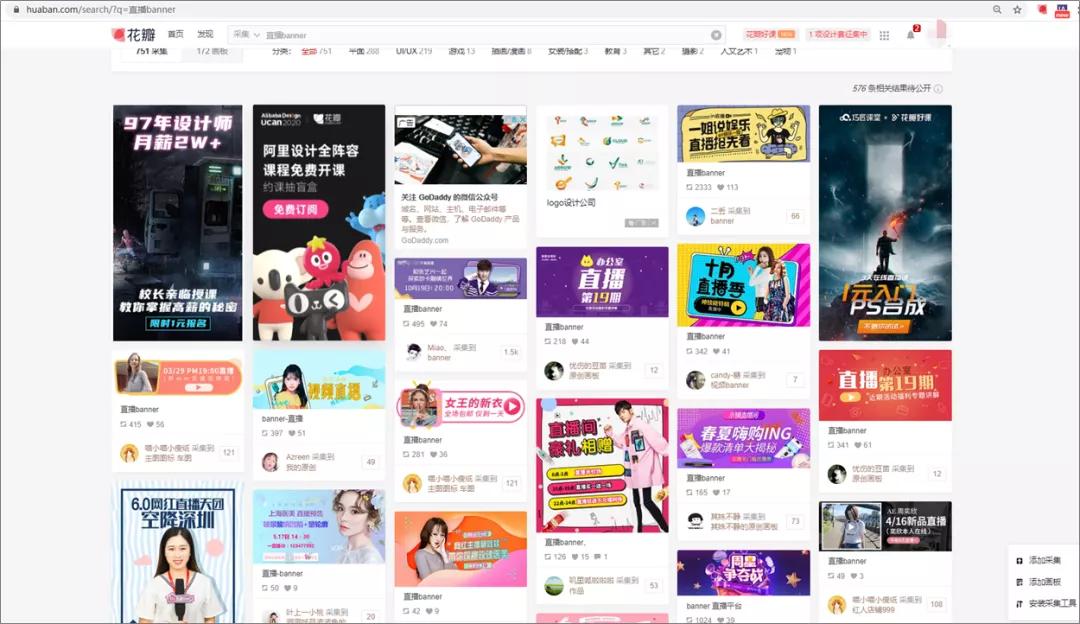The image size is (1080, 624).
Task: Click the 添加采集 pin icon in floating menu
Action: pyautogui.click(x=1019, y=561)
